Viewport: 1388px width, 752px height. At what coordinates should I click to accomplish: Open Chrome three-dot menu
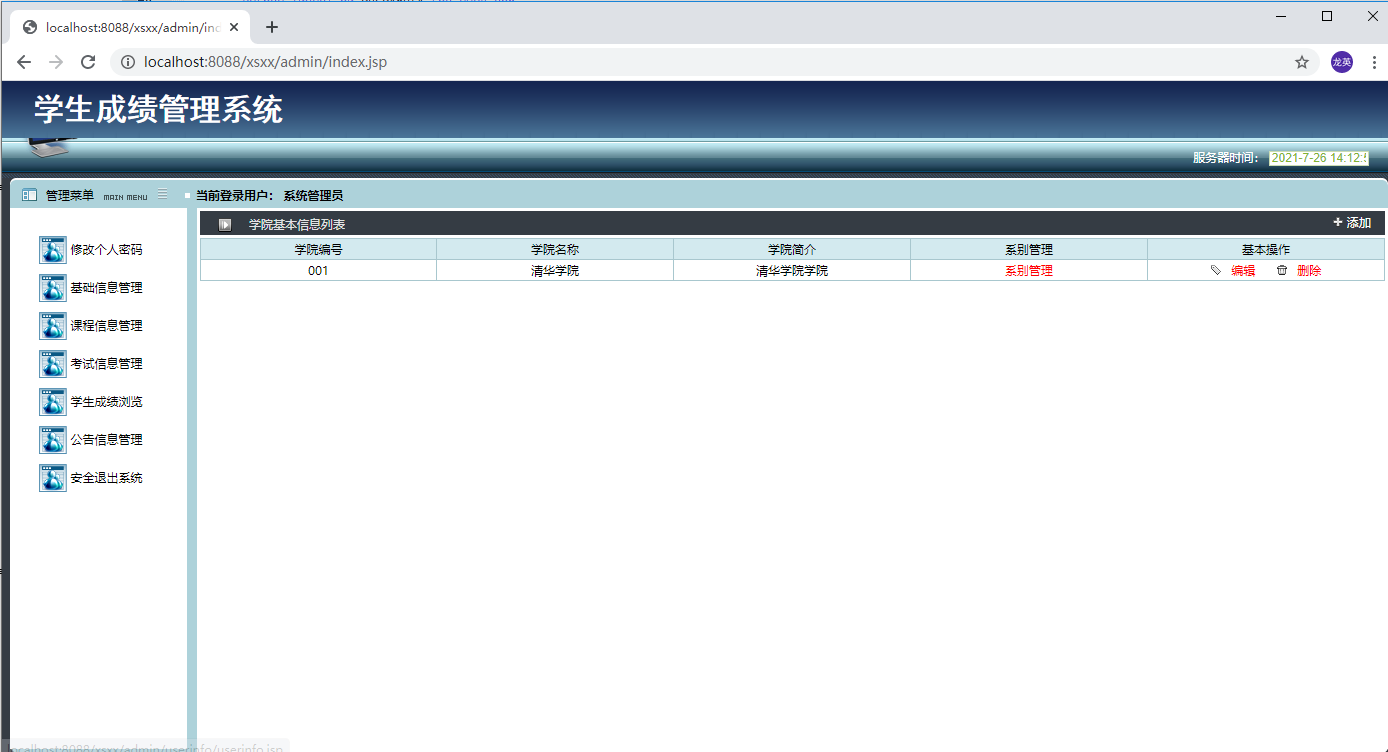pyautogui.click(x=1374, y=62)
